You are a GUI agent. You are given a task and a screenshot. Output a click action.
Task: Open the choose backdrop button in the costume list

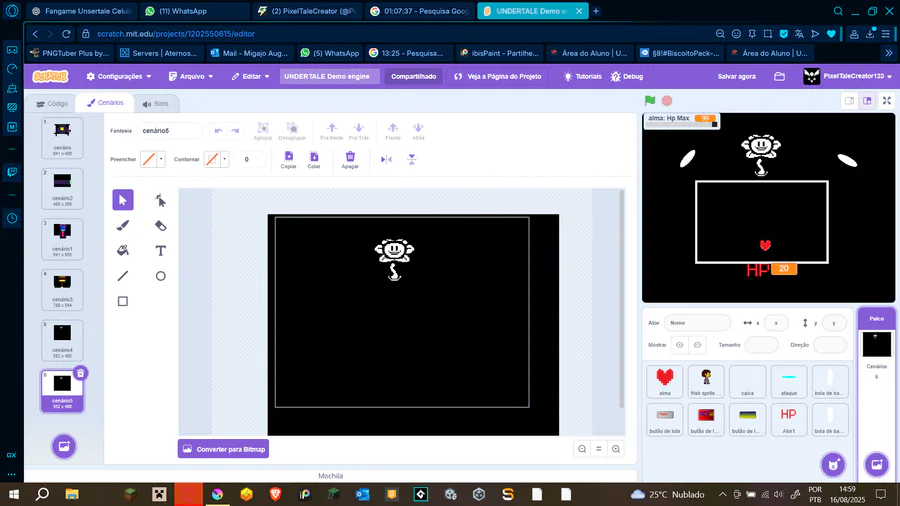click(64, 446)
